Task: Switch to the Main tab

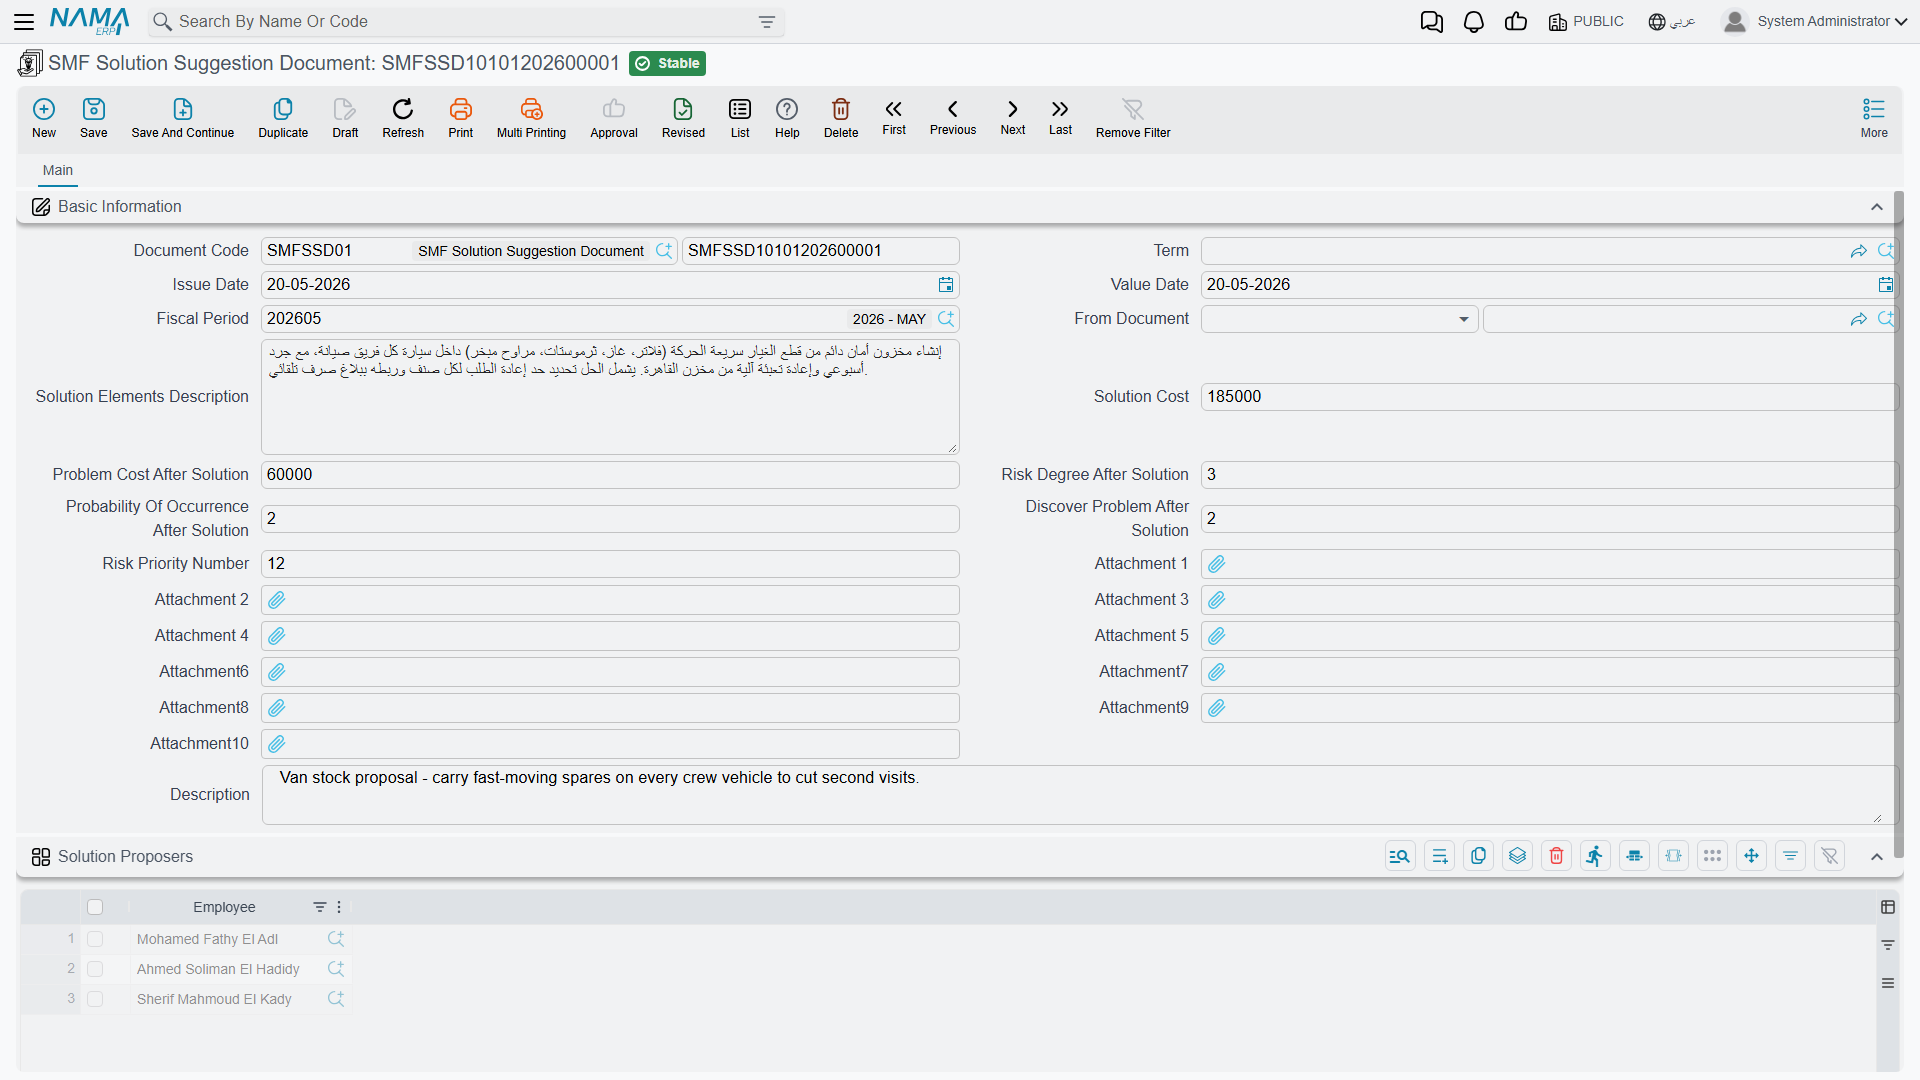Action: [58, 171]
